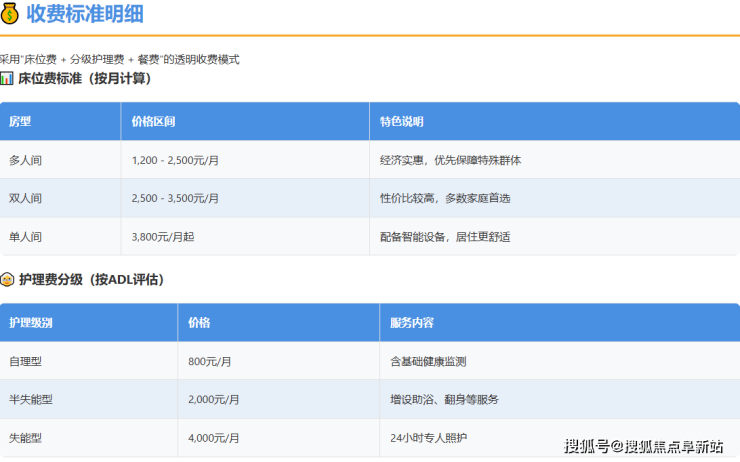This screenshot has width=740, height=462.
Task: Select the 自理型 care level cell
Action: (25, 361)
